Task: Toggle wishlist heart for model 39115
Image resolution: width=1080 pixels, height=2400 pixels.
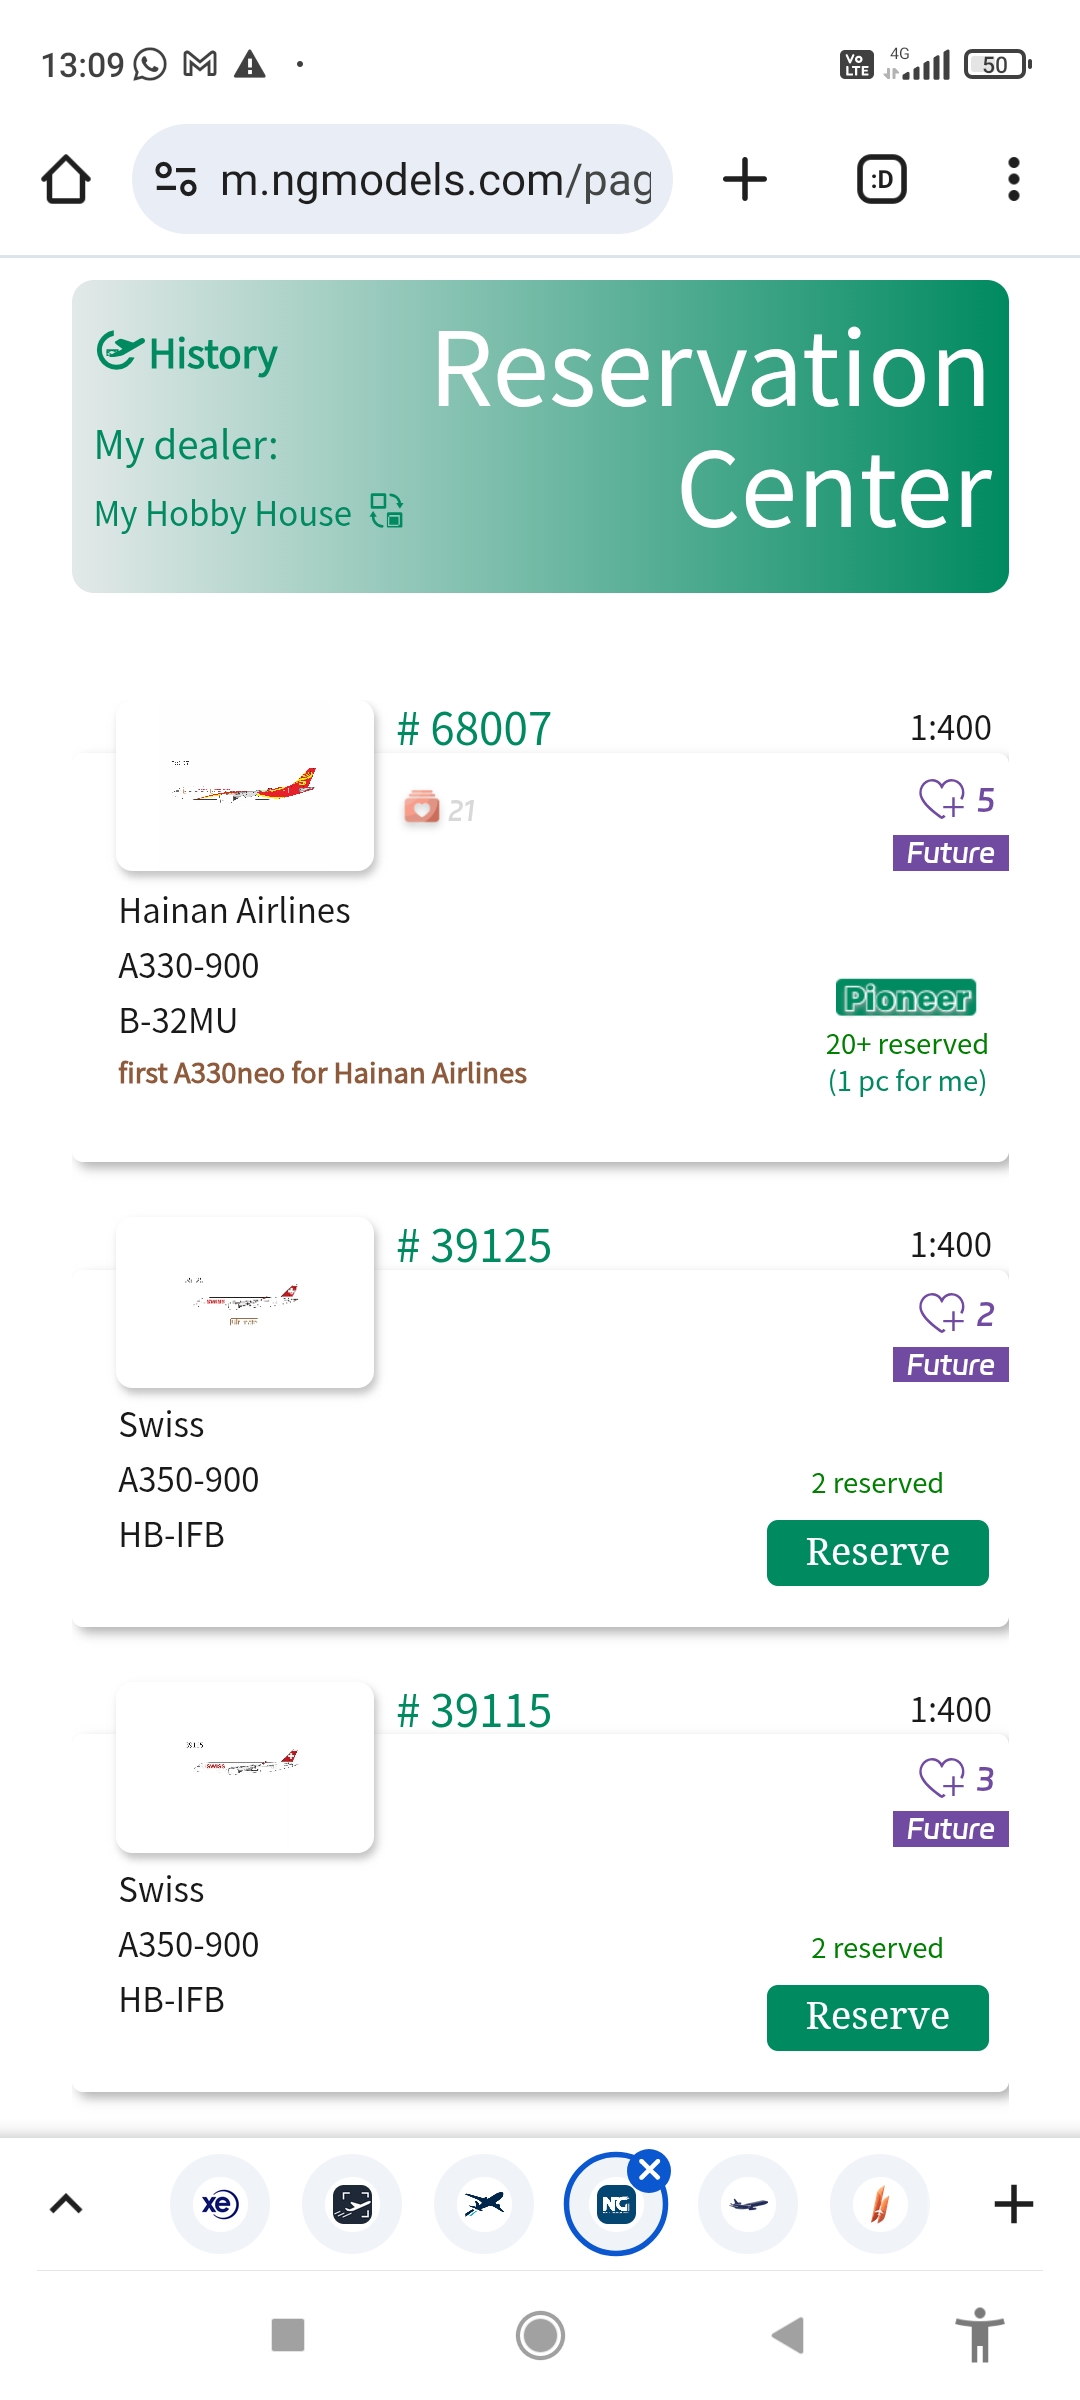Action: click(x=942, y=1778)
